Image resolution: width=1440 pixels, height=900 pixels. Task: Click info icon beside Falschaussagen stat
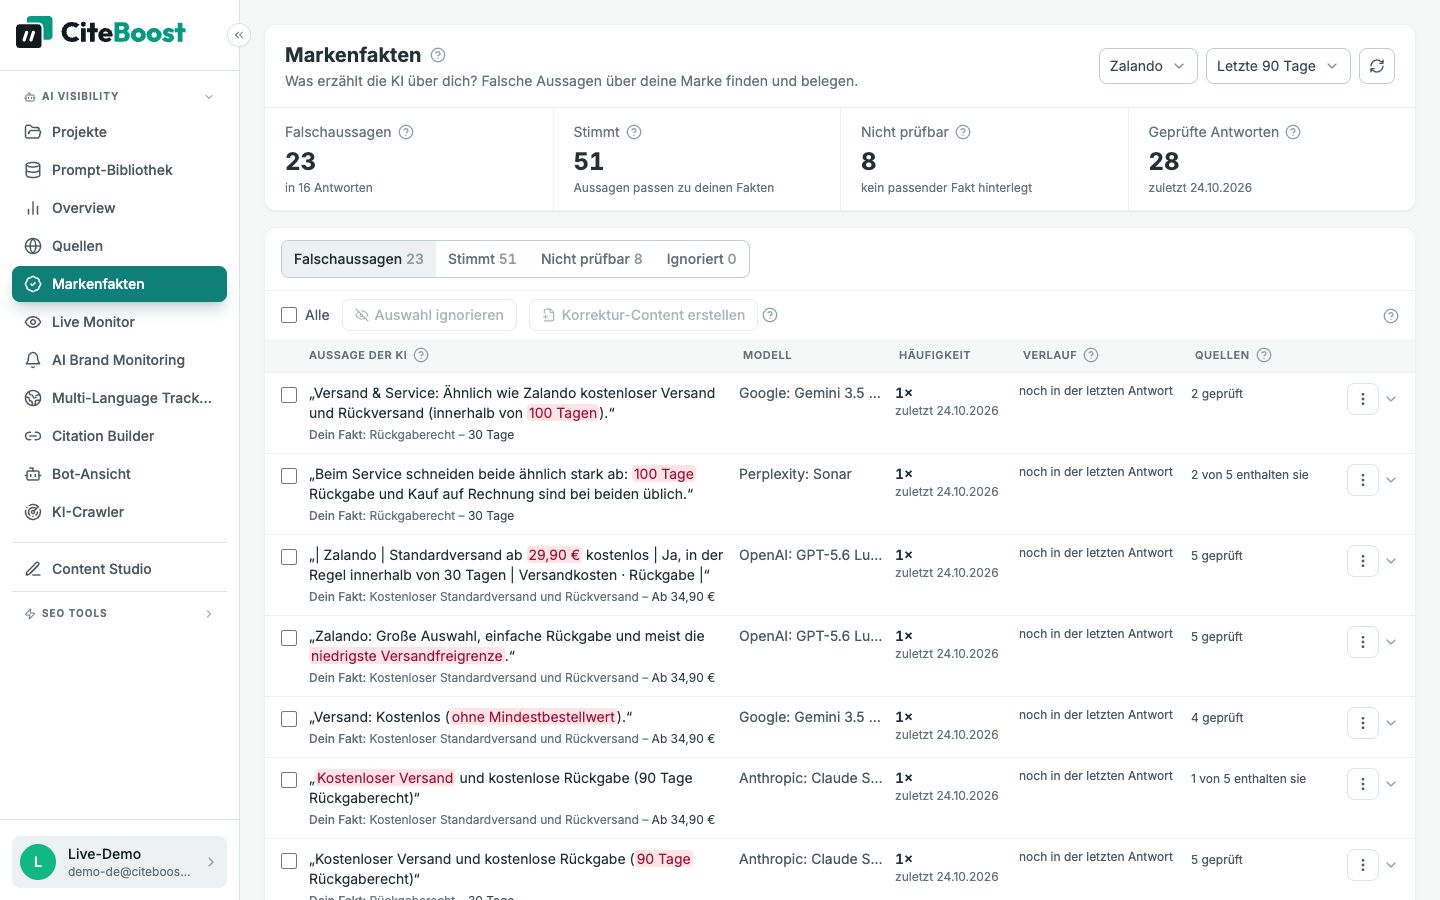[406, 132]
